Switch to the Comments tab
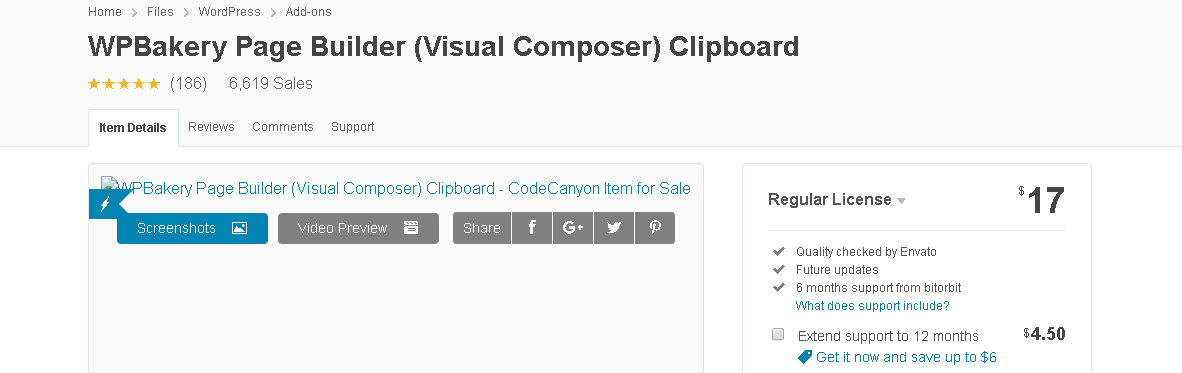 pyautogui.click(x=283, y=127)
